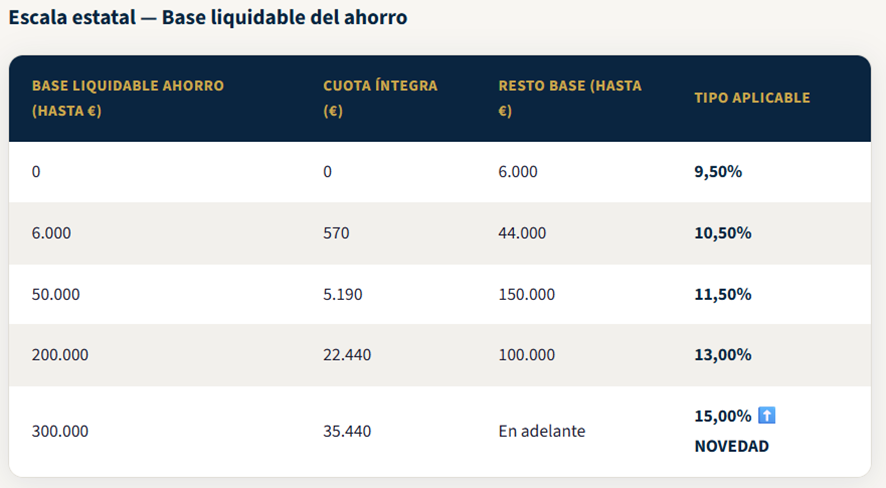This screenshot has width=886, height=488.
Task: Click the 300.000 base liquidable cell
Action: pyautogui.click(x=60, y=431)
